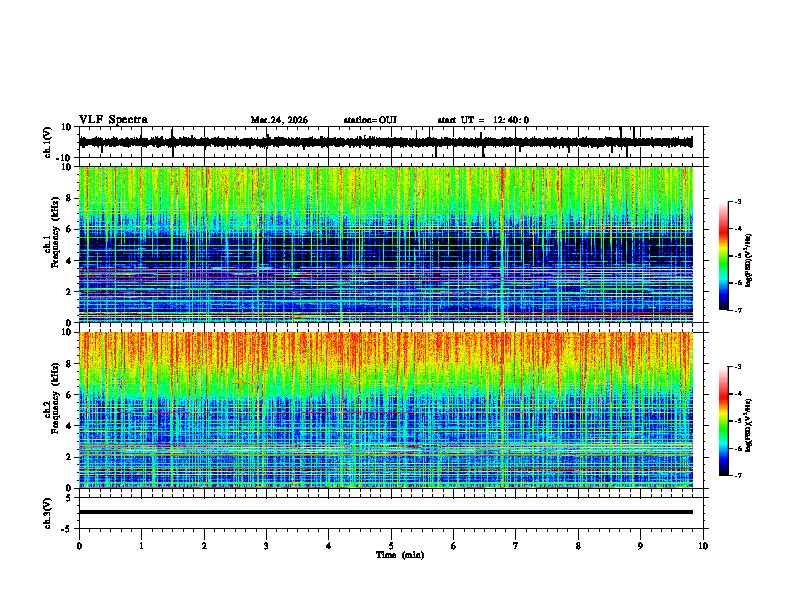Click the flat ch.3 voltage trace line
The image size is (792, 612).
pos(386,512)
